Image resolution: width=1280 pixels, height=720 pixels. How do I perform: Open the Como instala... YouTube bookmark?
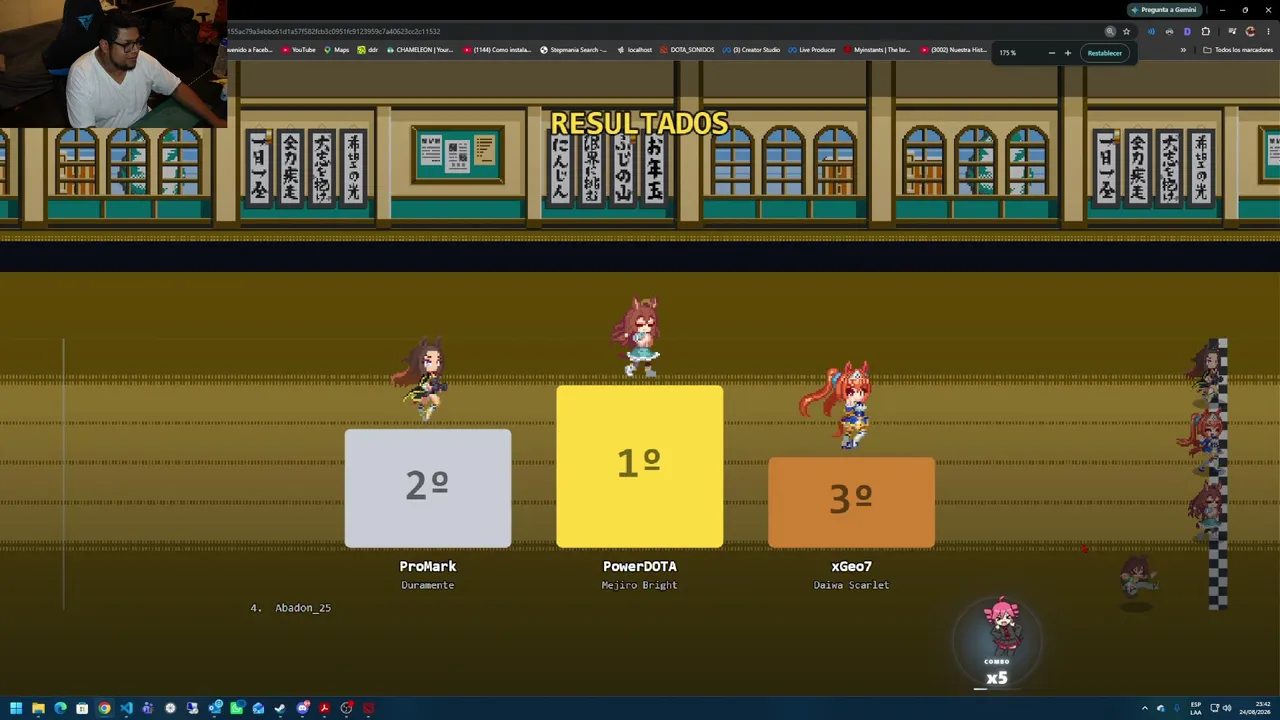coord(497,50)
